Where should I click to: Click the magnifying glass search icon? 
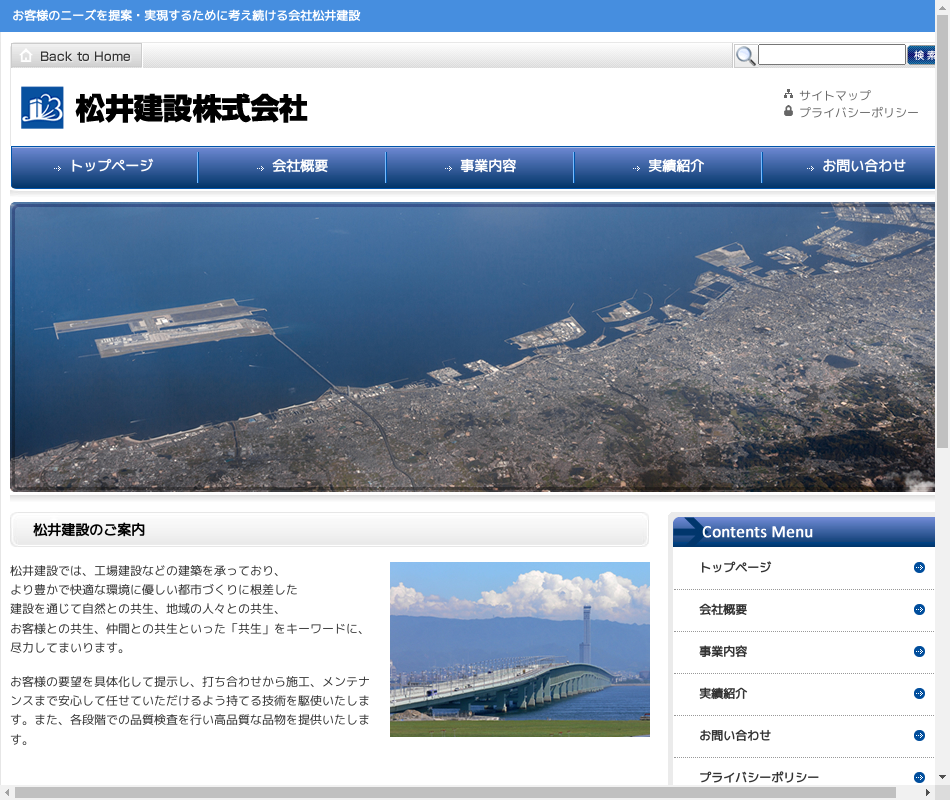coord(745,56)
